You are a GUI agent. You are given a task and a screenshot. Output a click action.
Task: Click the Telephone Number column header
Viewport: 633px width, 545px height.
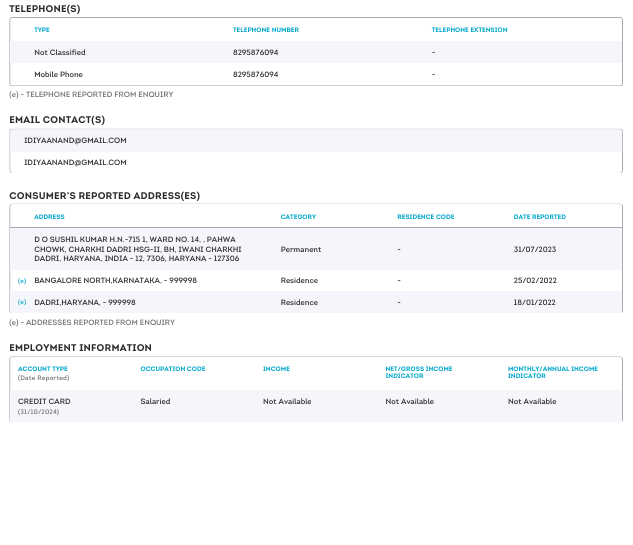coord(265,30)
